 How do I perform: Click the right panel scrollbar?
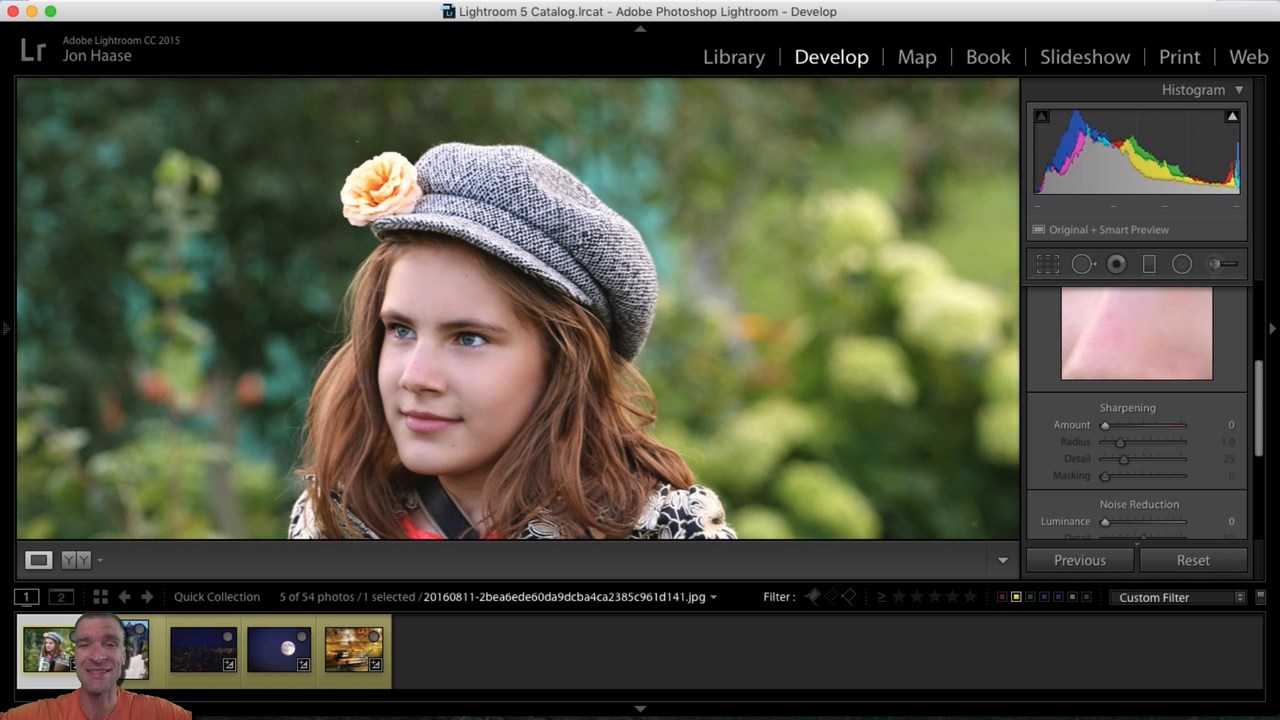click(x=1258, y=408)
